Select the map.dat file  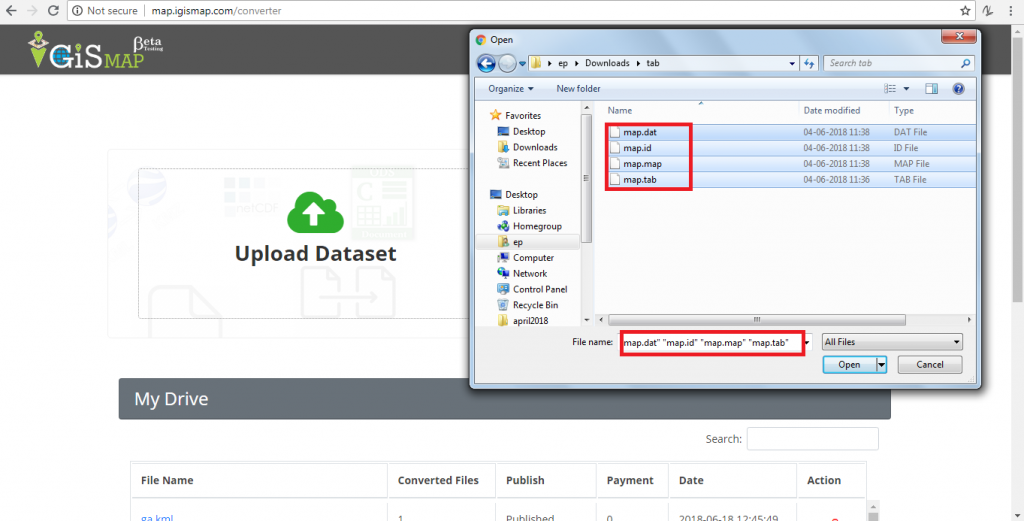[x=640, y=132]
